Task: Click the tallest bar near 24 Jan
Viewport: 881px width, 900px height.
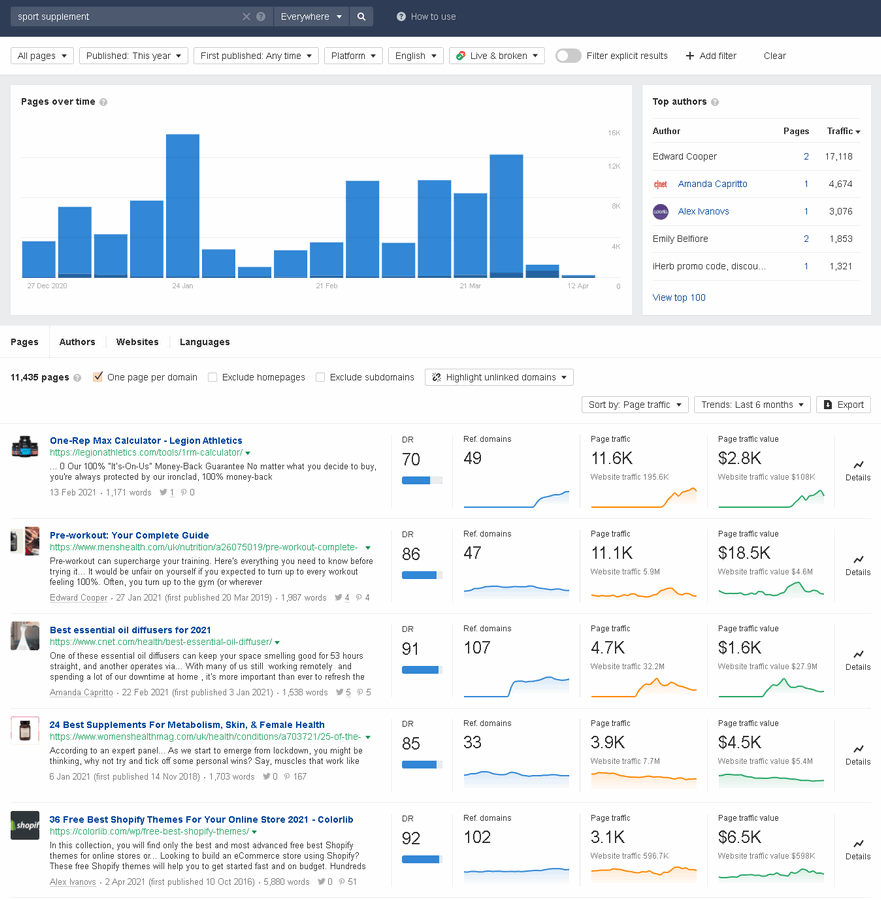Action: point(183,205)
